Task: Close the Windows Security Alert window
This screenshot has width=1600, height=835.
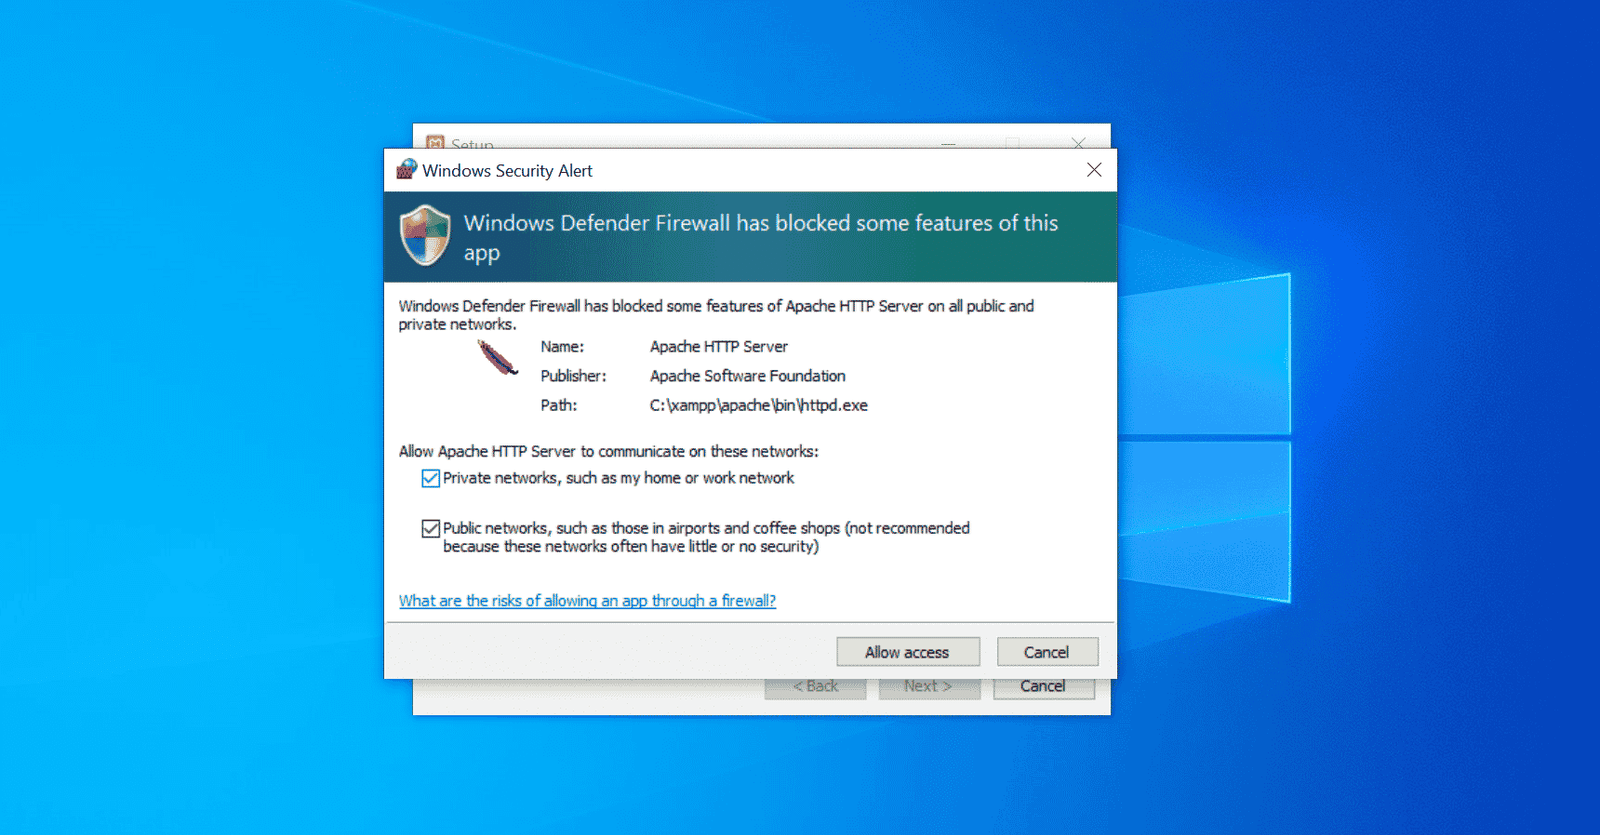Action: [x=1094, y=170]
